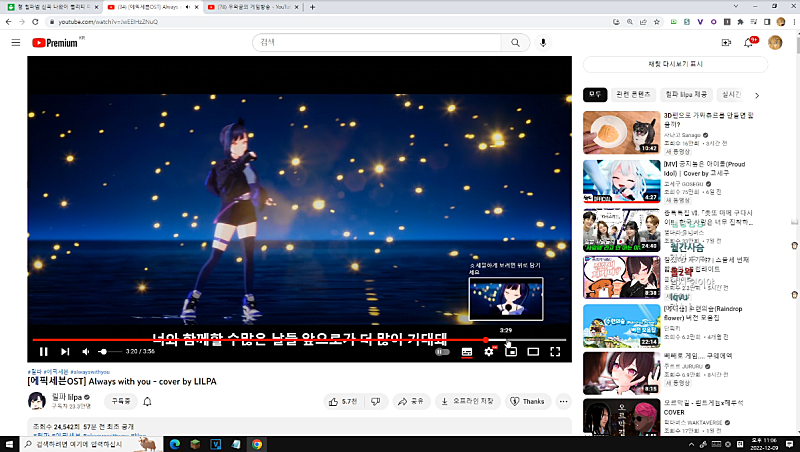Open player settings gear
The height and width of the screenshot is (452, 800).
click(489, 351)
